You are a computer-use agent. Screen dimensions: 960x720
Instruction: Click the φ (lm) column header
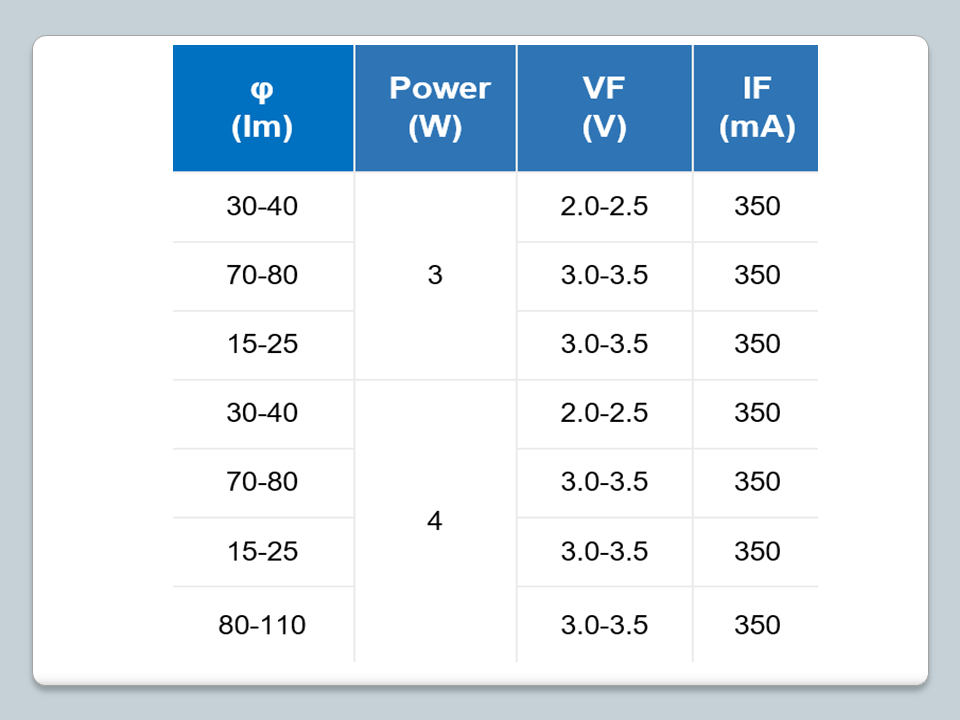click(262, 108)
